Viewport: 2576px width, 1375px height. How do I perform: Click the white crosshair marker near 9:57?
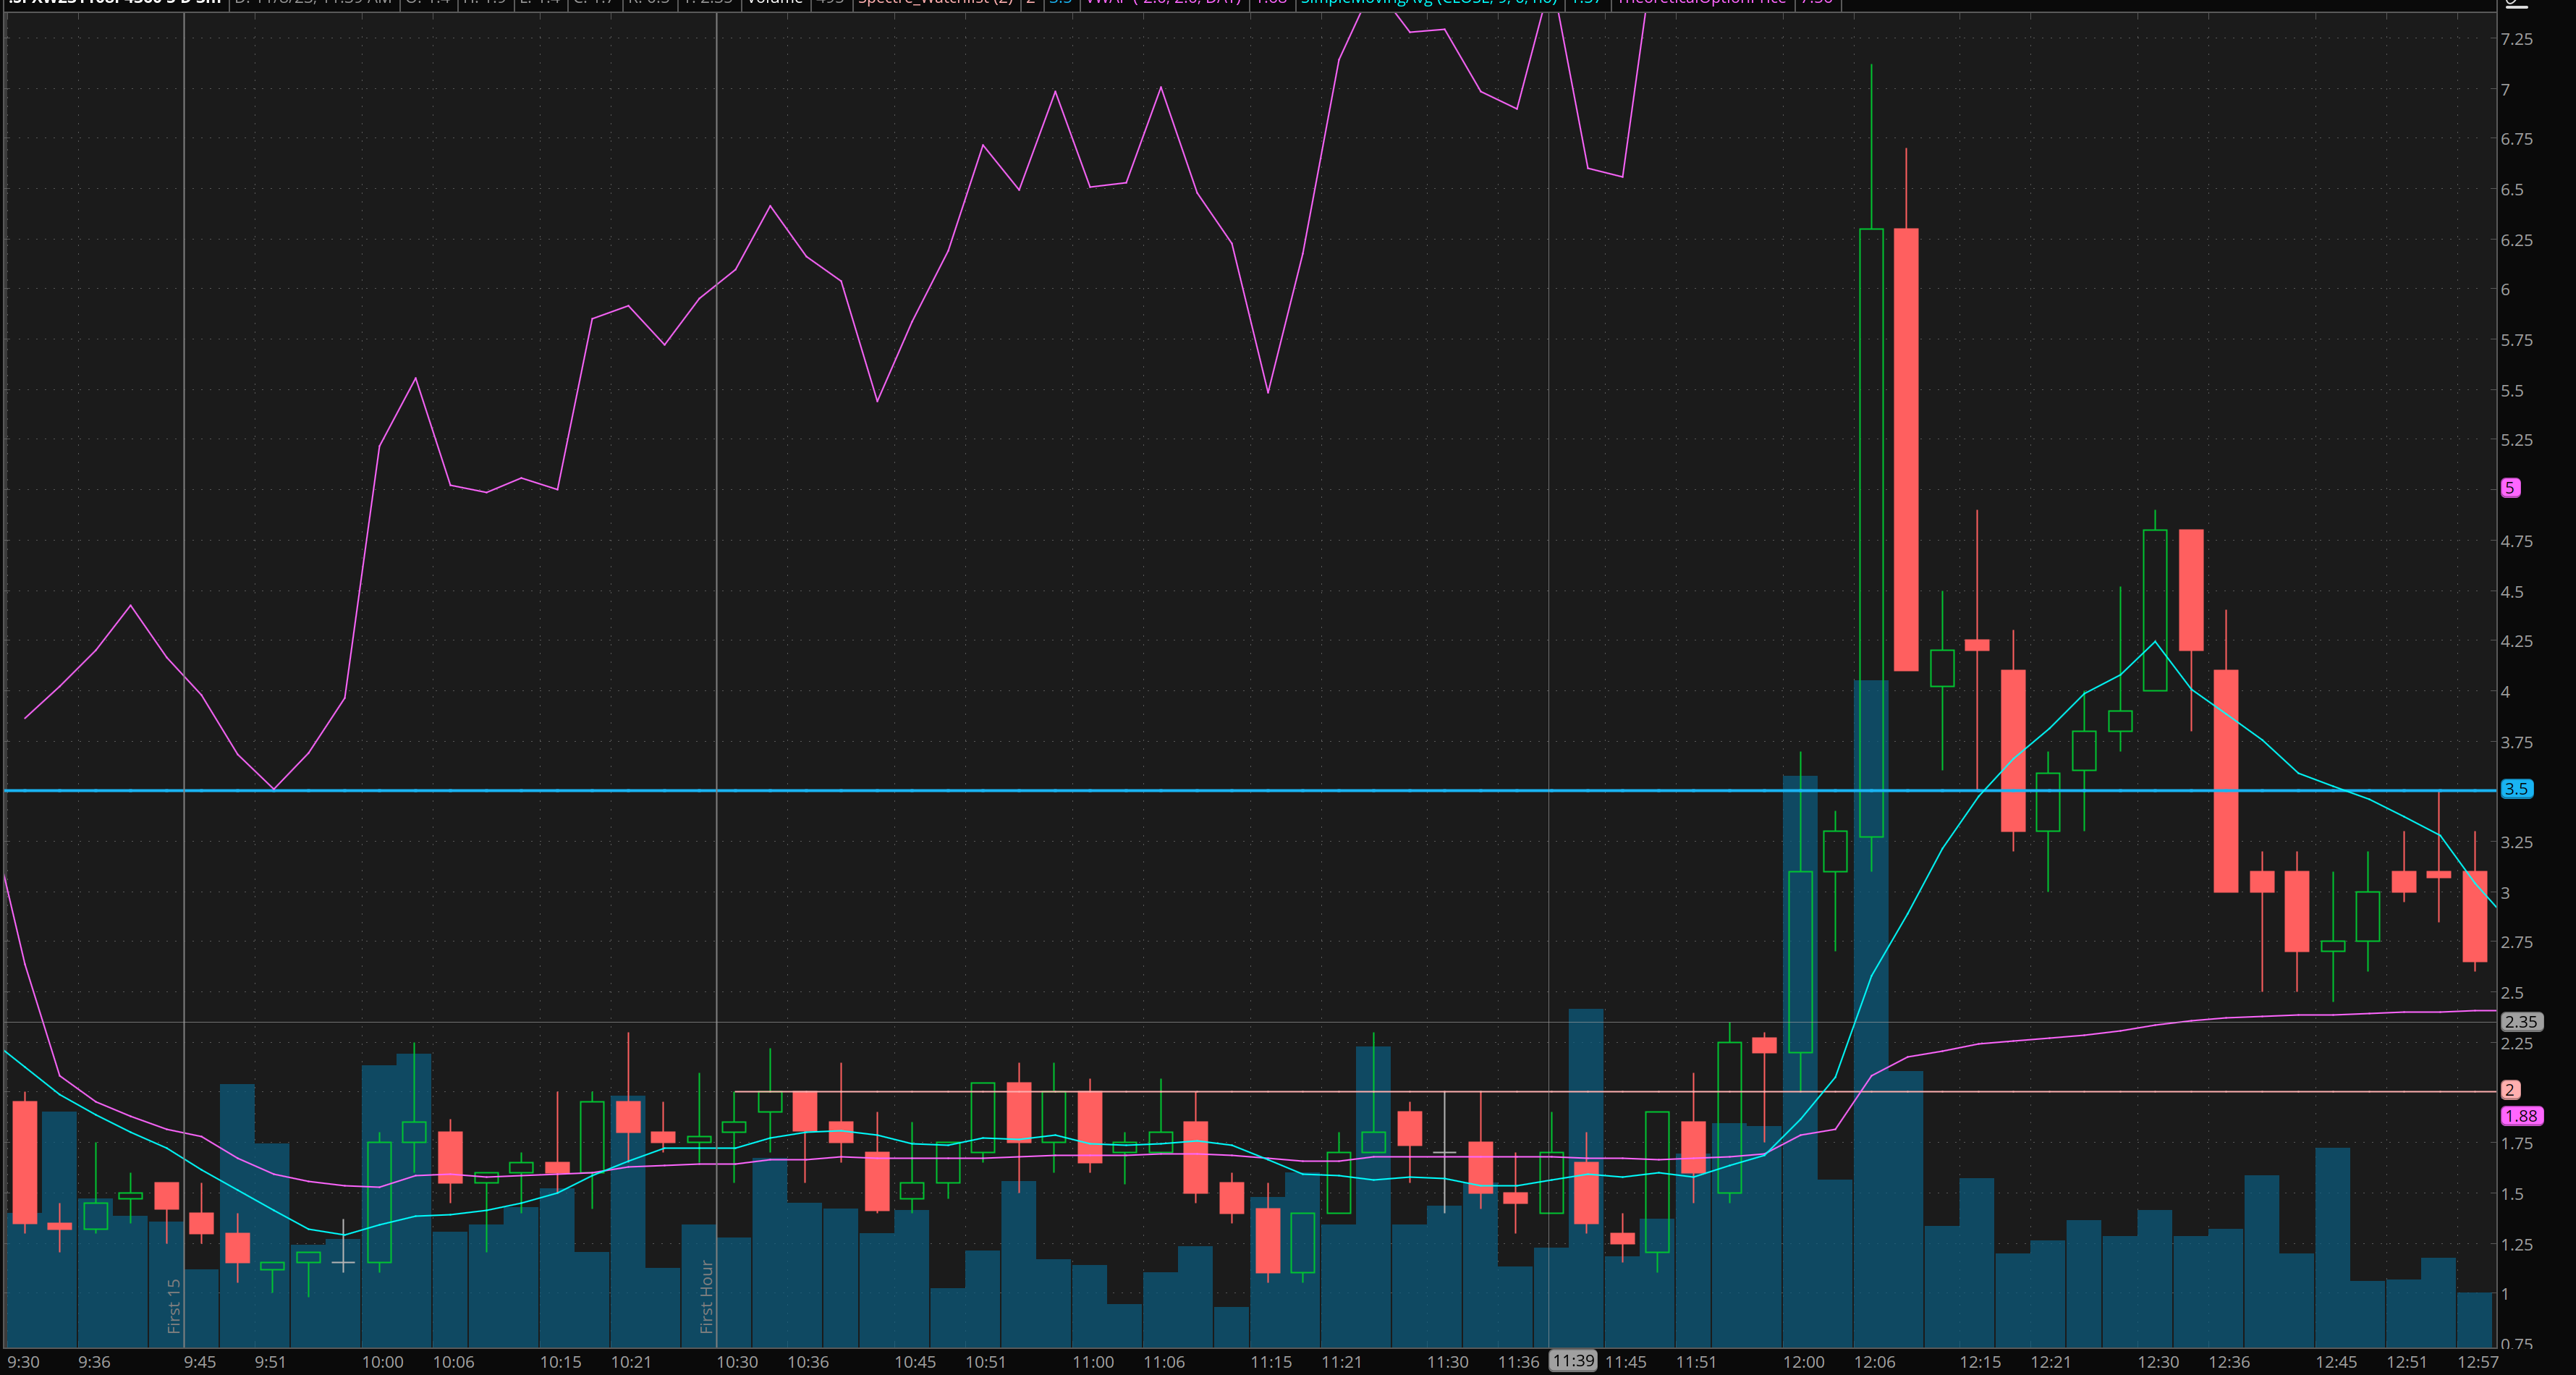click(343, 1263)
